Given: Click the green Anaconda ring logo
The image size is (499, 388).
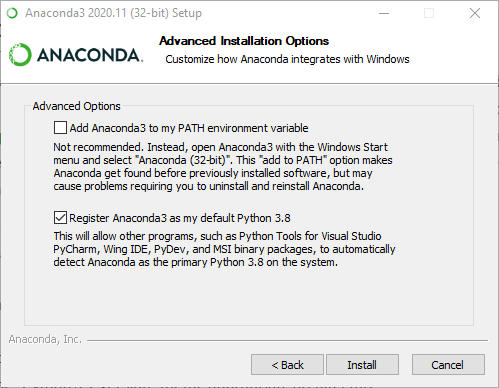Looking at the screenshot, I should tap(20, 55).
